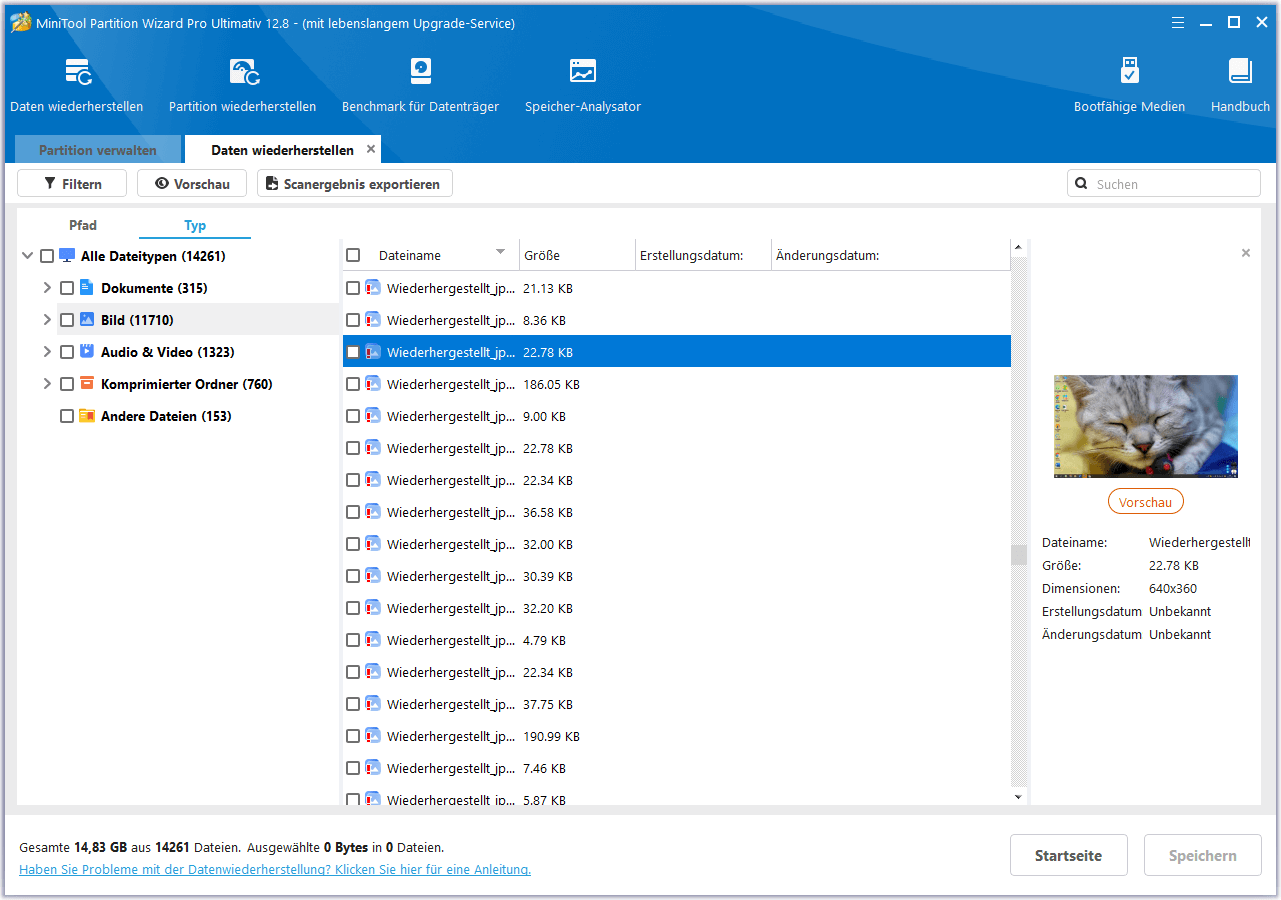Tick the Bild (11710) checkbox
1281x900 pixels.
(67, 320)
